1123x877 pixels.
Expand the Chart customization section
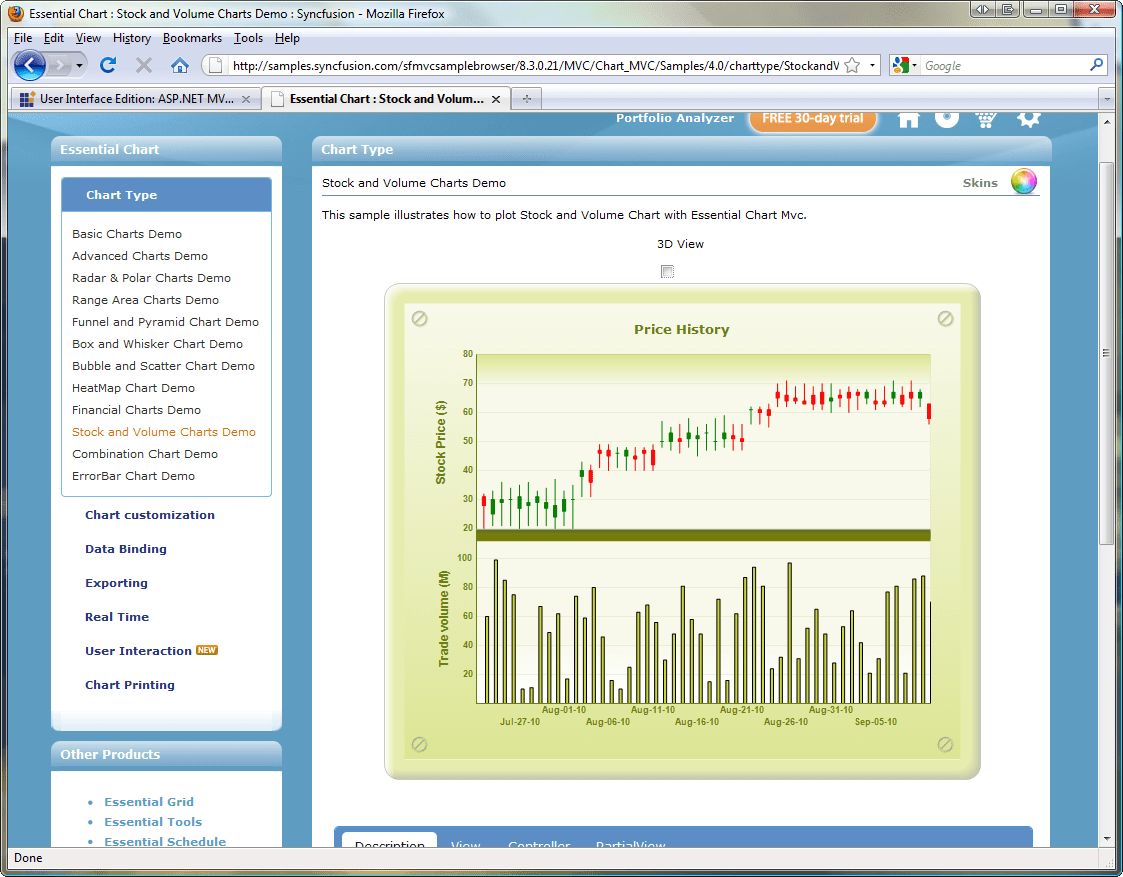tap(150, 515)
